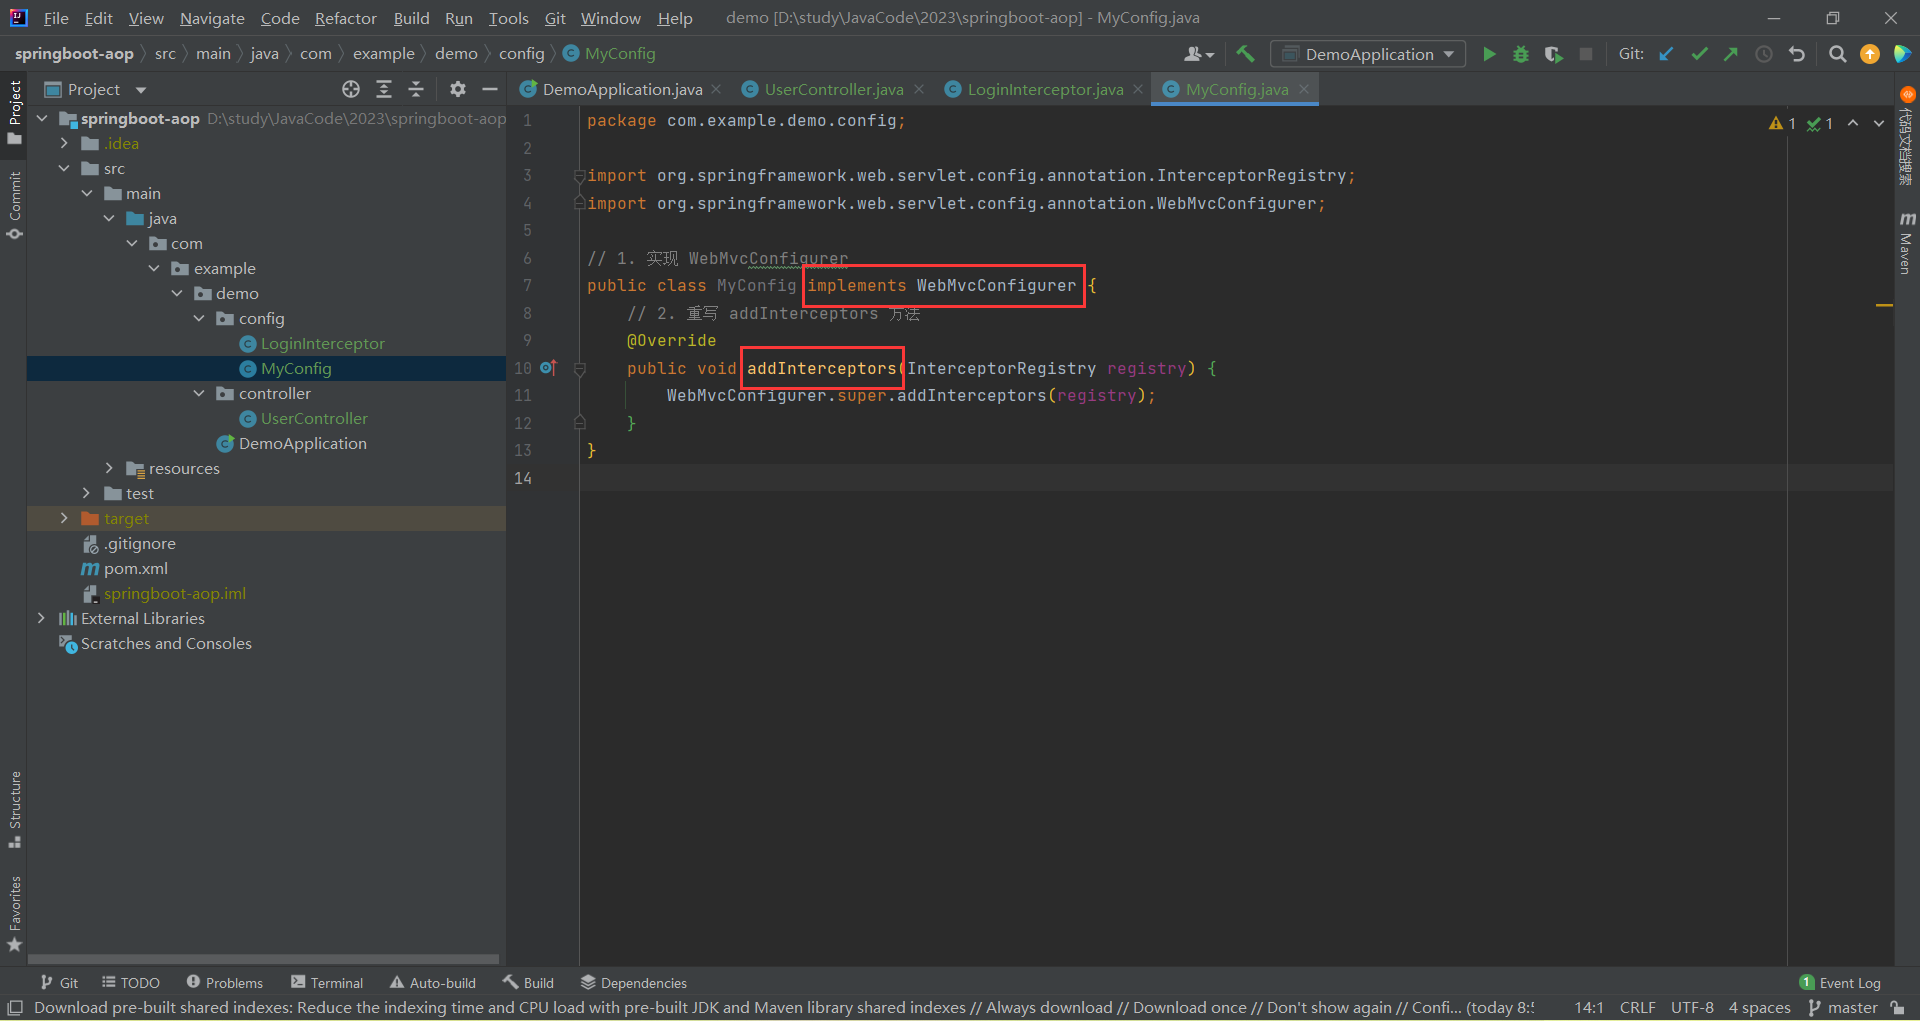The image size is (1920, 1021).
Task: Open Maven tool window sidebar
Action: point(1907,242)
